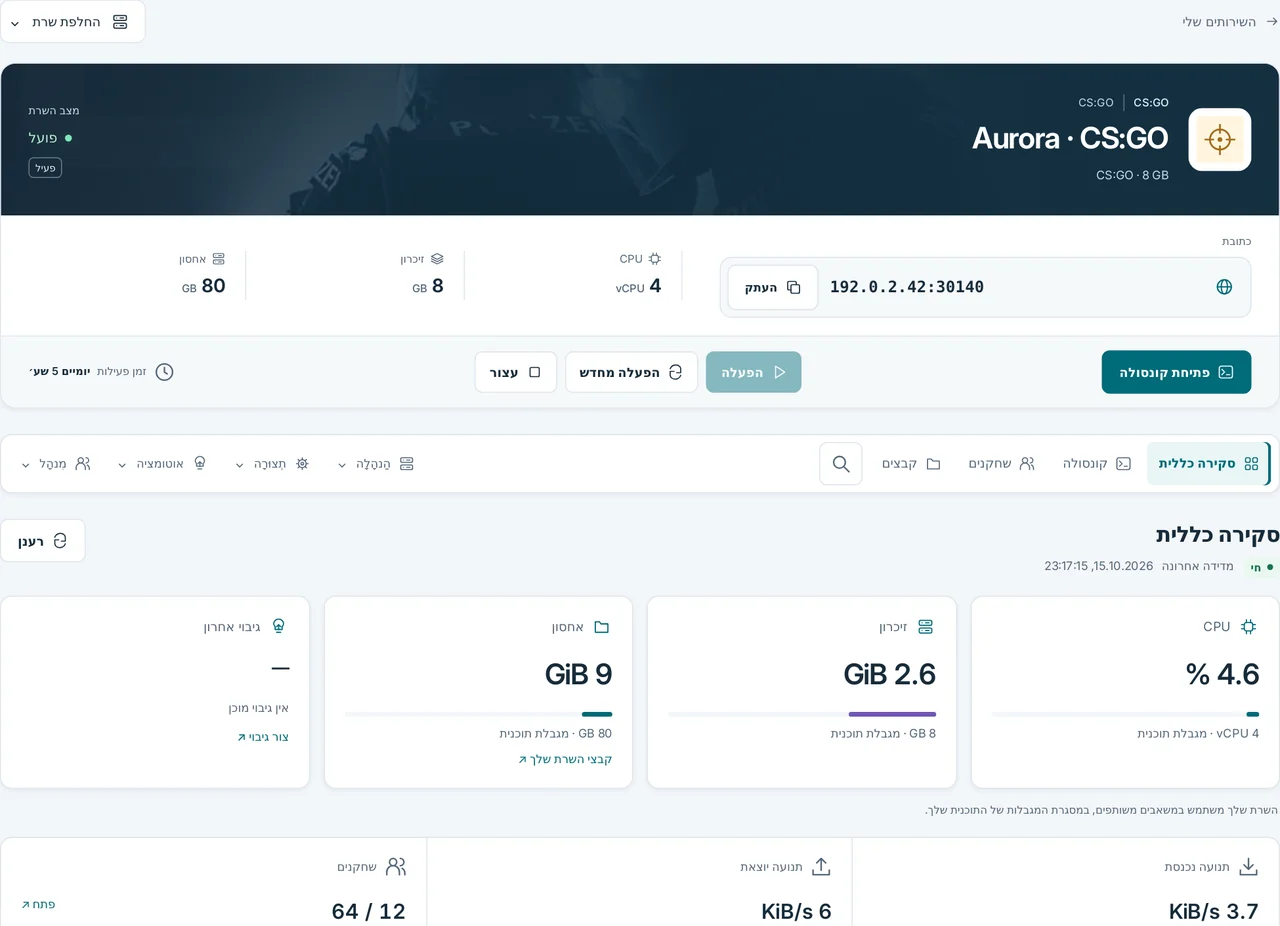The image size is (1280, 926).
Task: Click the תנועה נכנסת download icon
Action: tap(1248, 866)
